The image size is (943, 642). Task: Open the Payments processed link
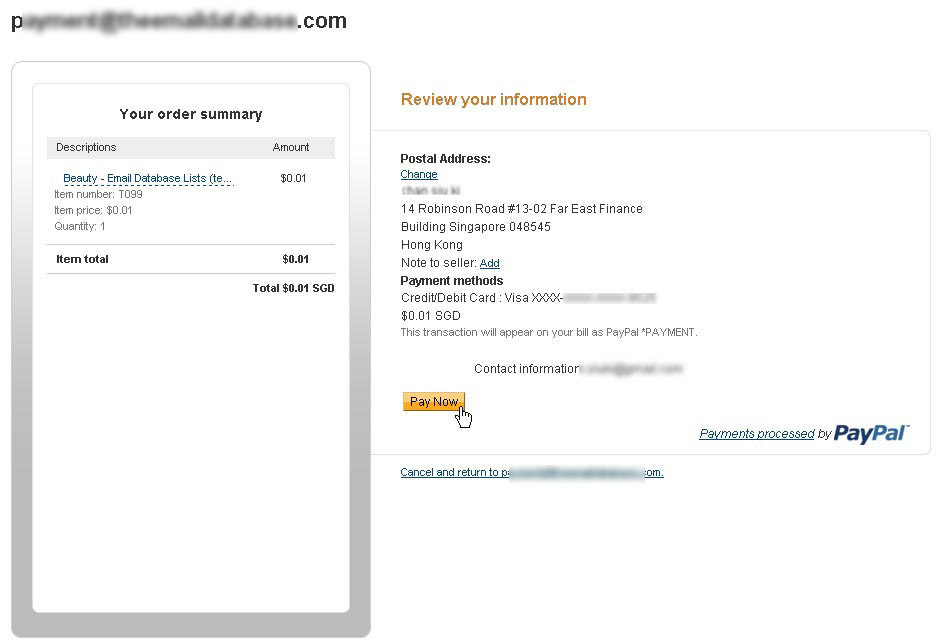point(757,434)
